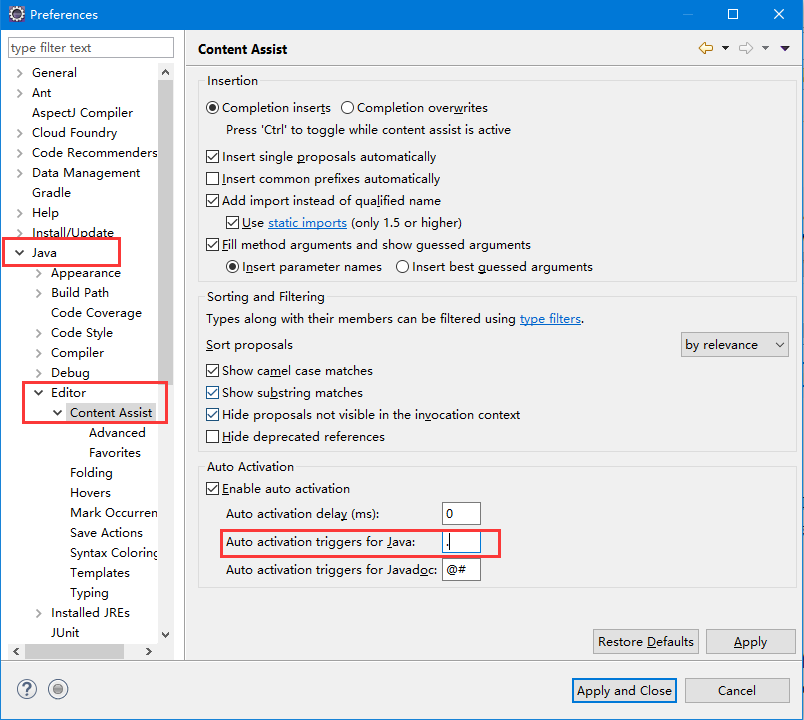804x720 pixels.
Task: Click the Preferences window gear icon
Action: point(16,14)
